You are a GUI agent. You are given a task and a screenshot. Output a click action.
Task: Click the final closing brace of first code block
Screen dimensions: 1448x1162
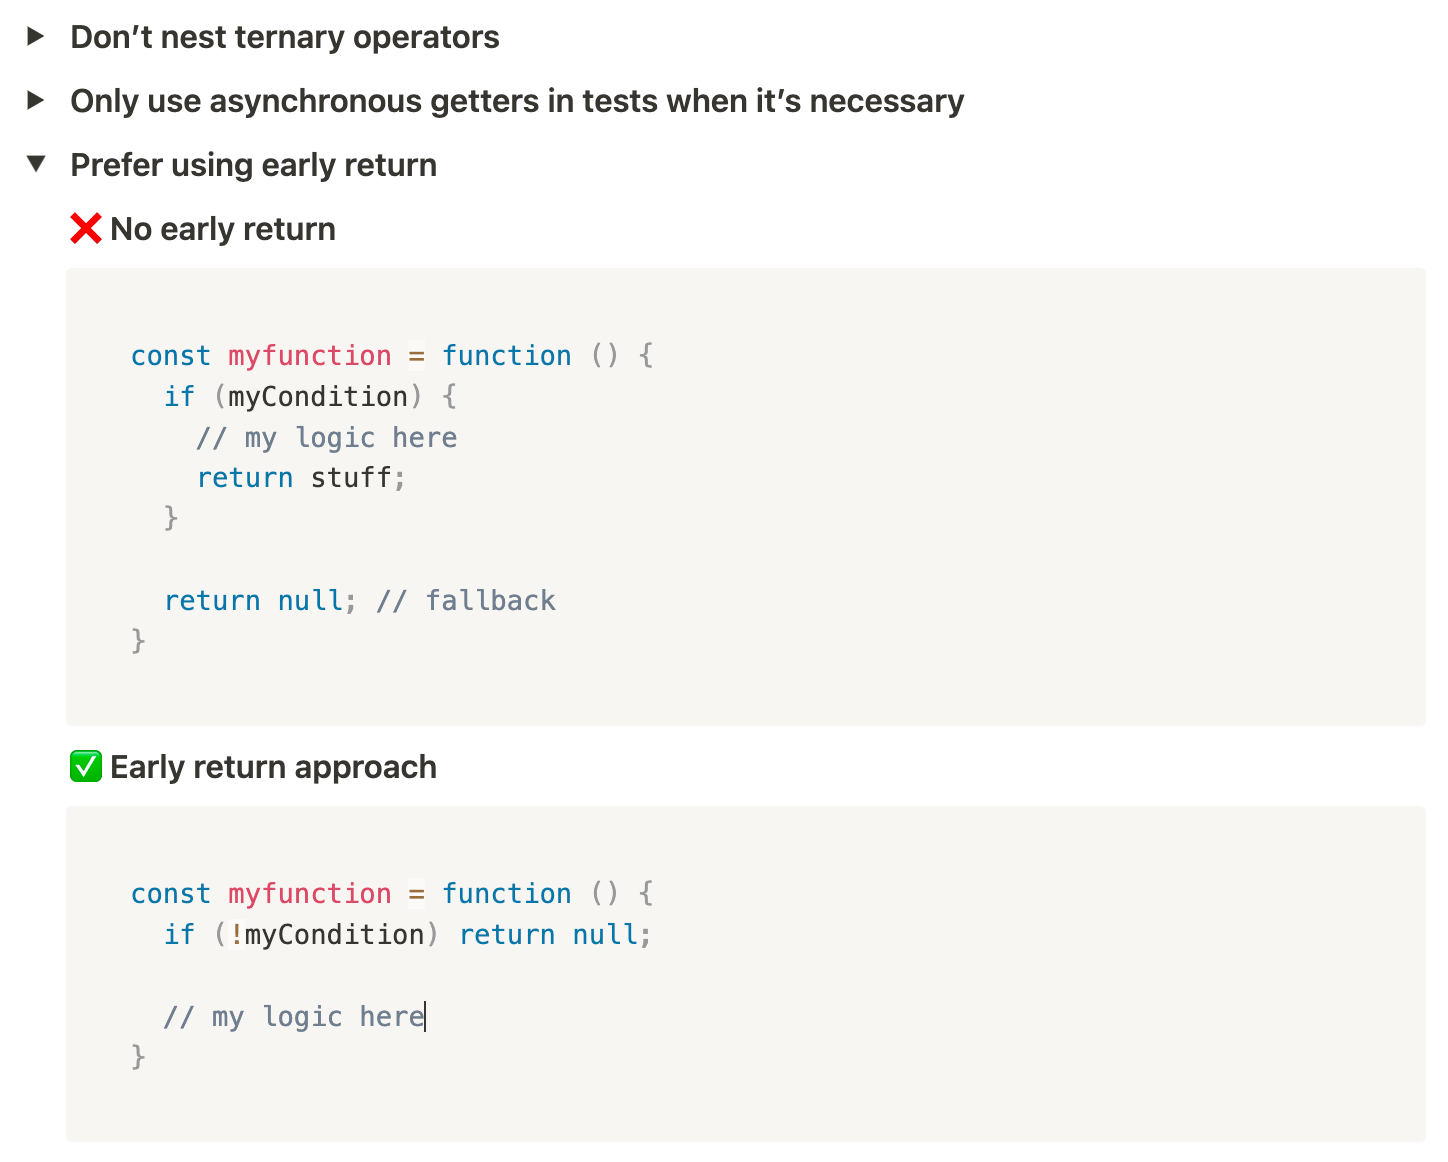[x=139, y=640]
